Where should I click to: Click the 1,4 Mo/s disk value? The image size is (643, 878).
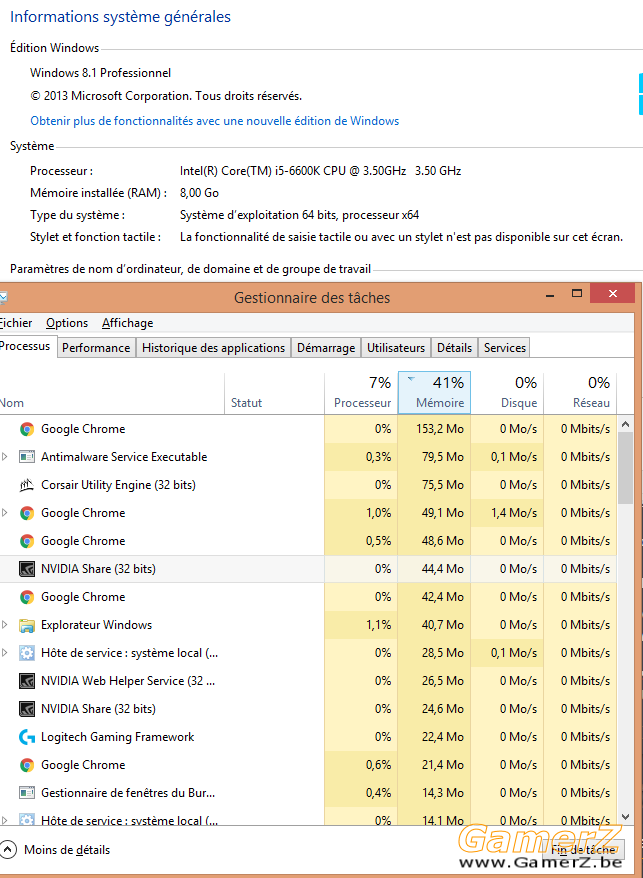tap(514, 513)
